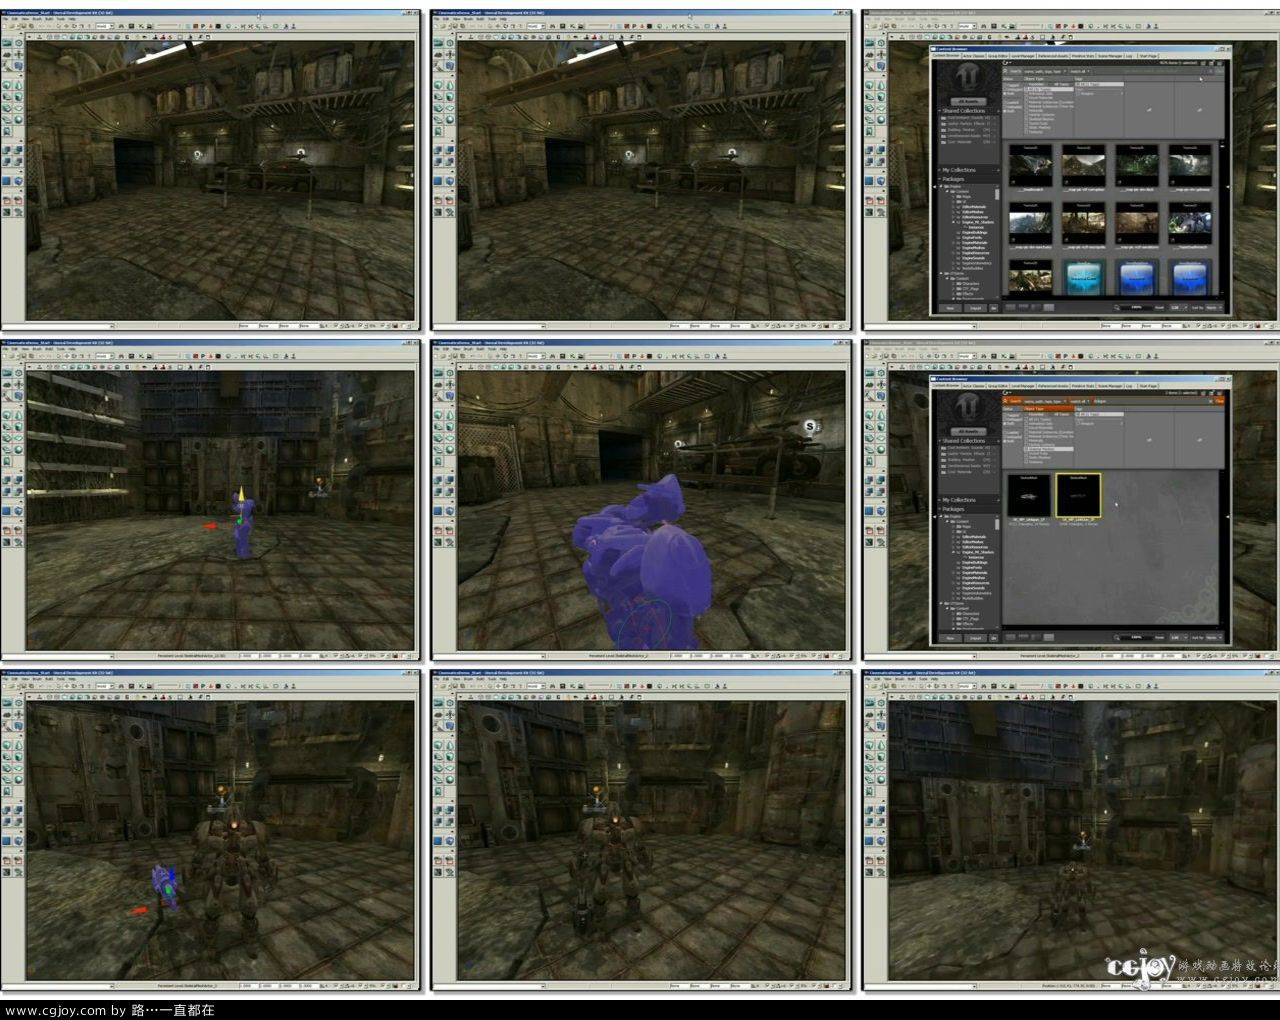This screenshot has height=1020, width=1280.
Task: Select yellow-highlighted skeletal mesh thumbnail
Action: pos(1078,497)
